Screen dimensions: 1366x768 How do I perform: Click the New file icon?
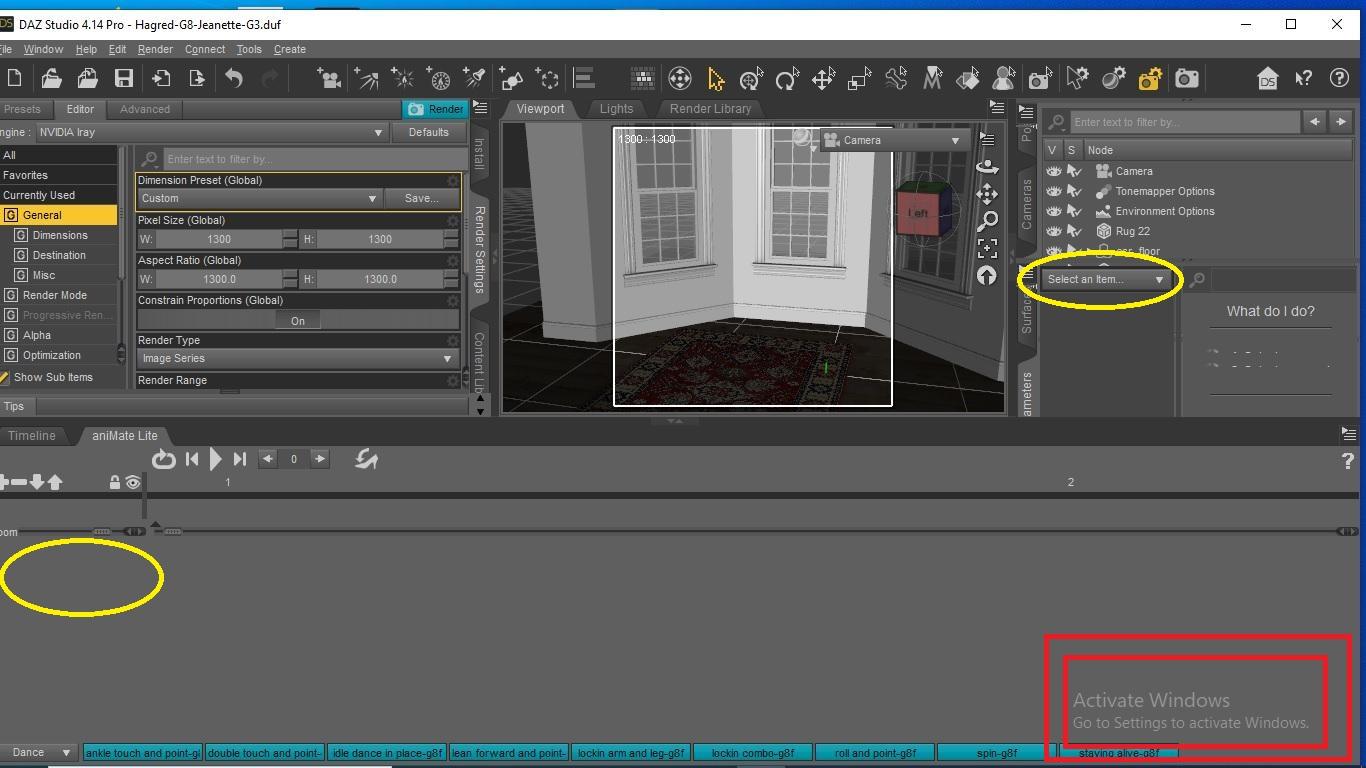click(x=14, y=78)
